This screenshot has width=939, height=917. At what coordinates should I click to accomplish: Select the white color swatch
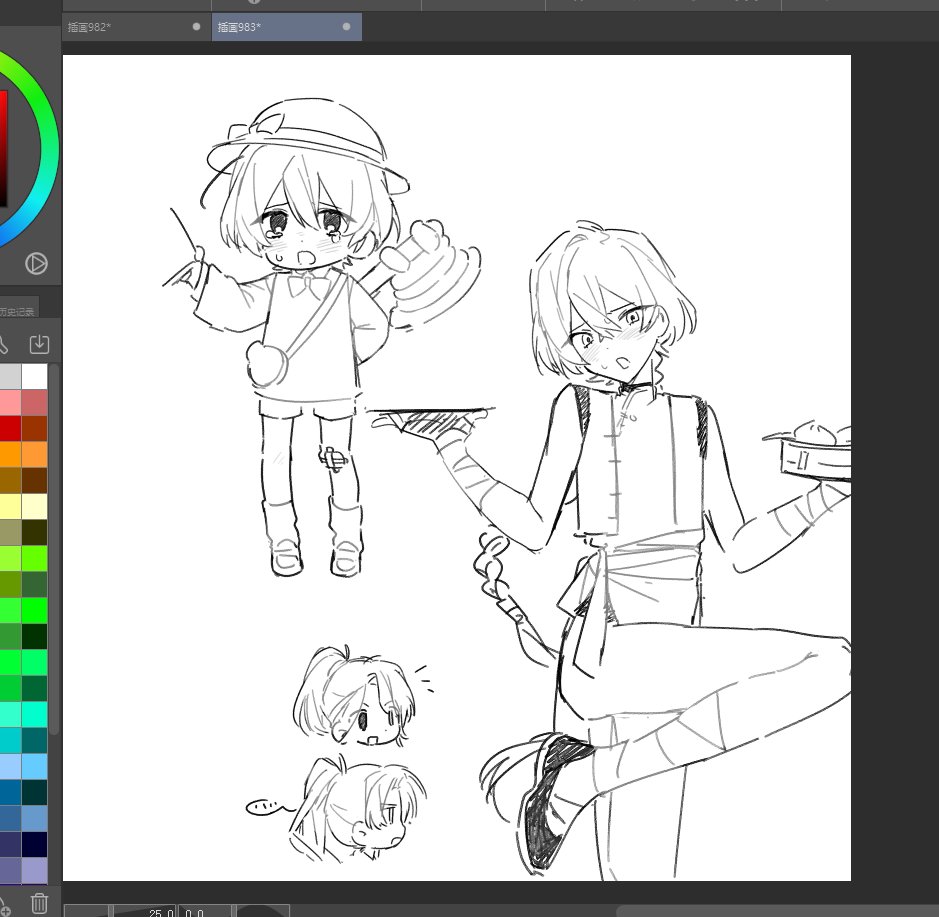click(34, 377)
